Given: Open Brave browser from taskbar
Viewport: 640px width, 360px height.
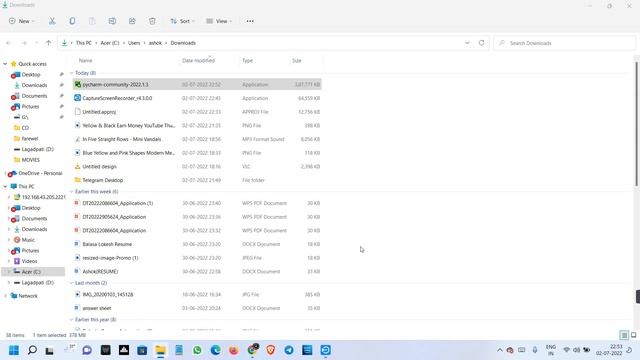Looking at the screenshot, I should (x=271, y=350).
